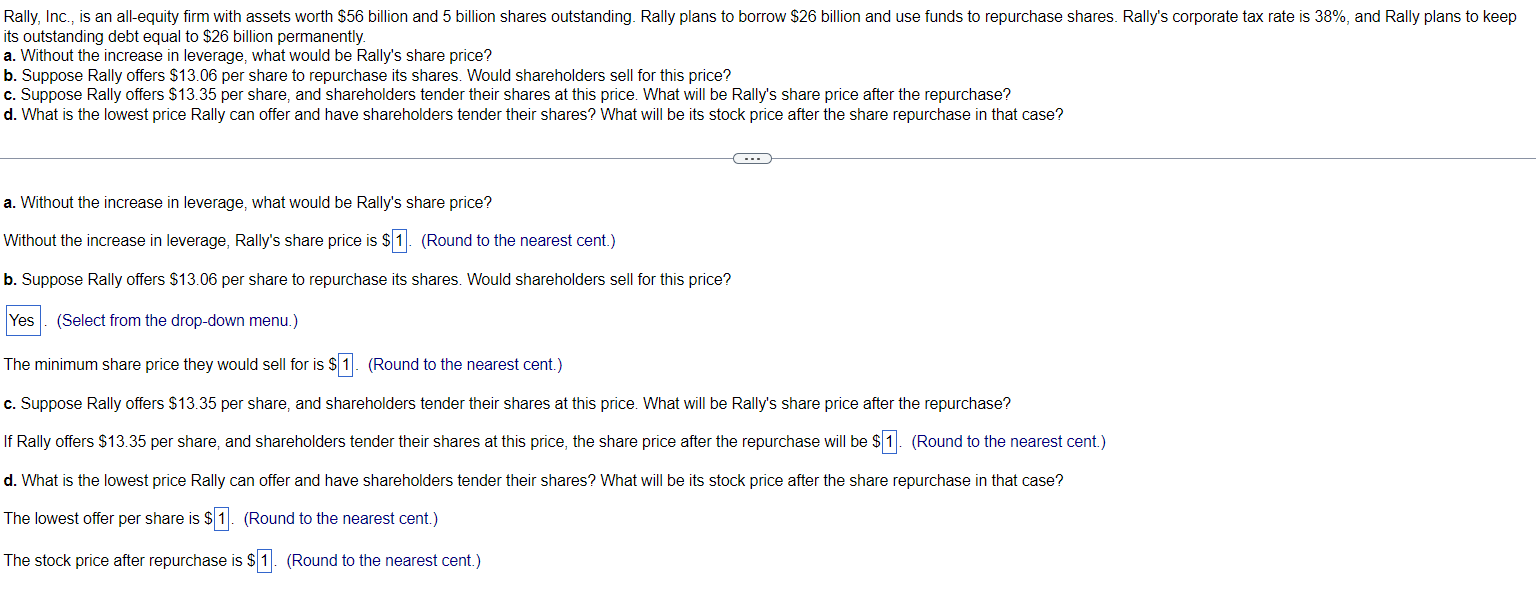Click the ellipsis button on the divider line
The image size is (1536, 608).
coord(752,158)
